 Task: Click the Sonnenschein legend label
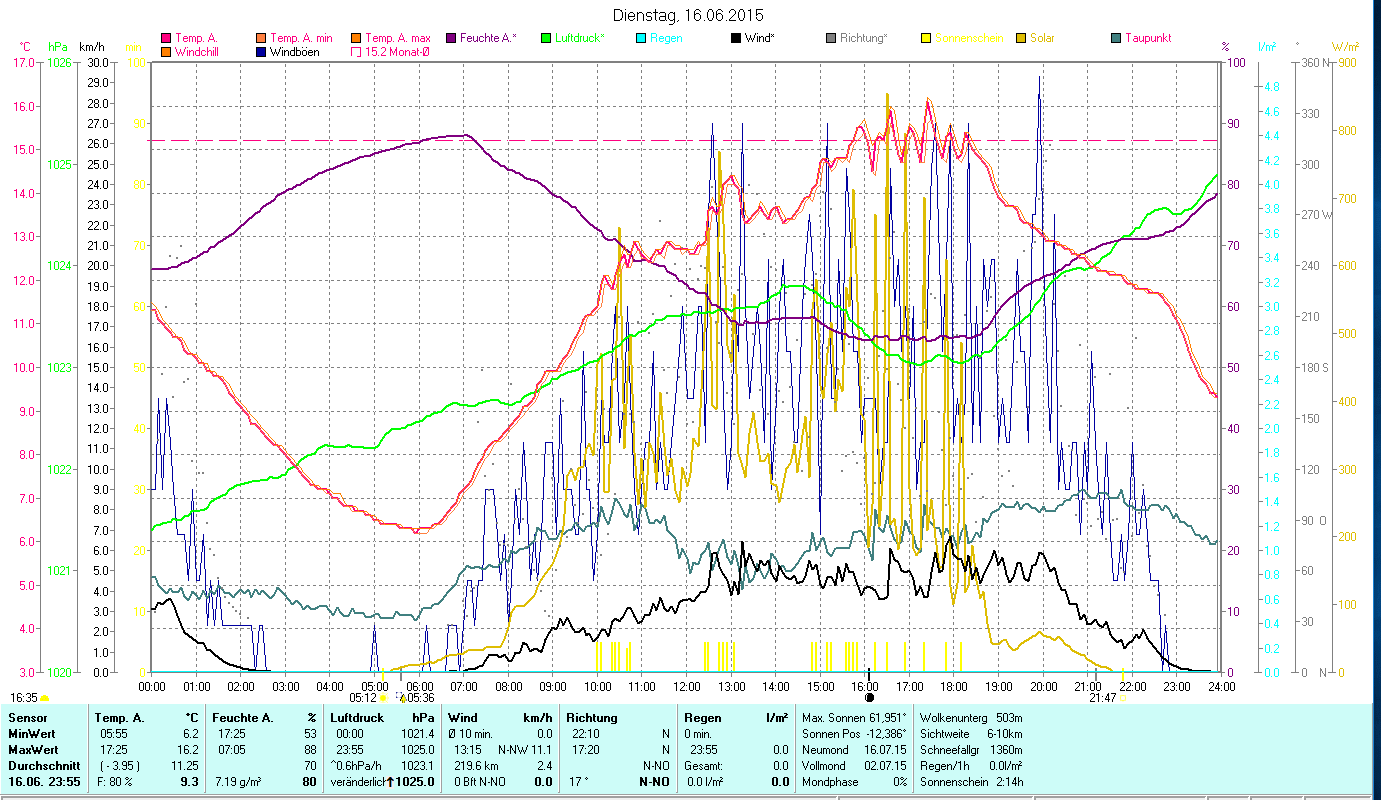point(968,38)
